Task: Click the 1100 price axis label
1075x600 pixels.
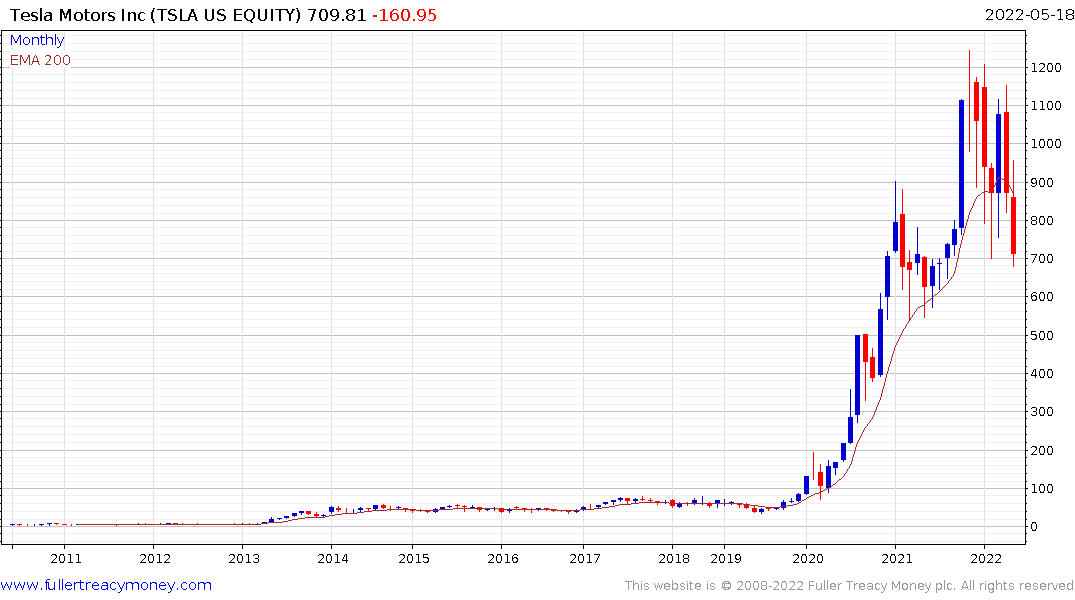Action: pos(1046,106)
